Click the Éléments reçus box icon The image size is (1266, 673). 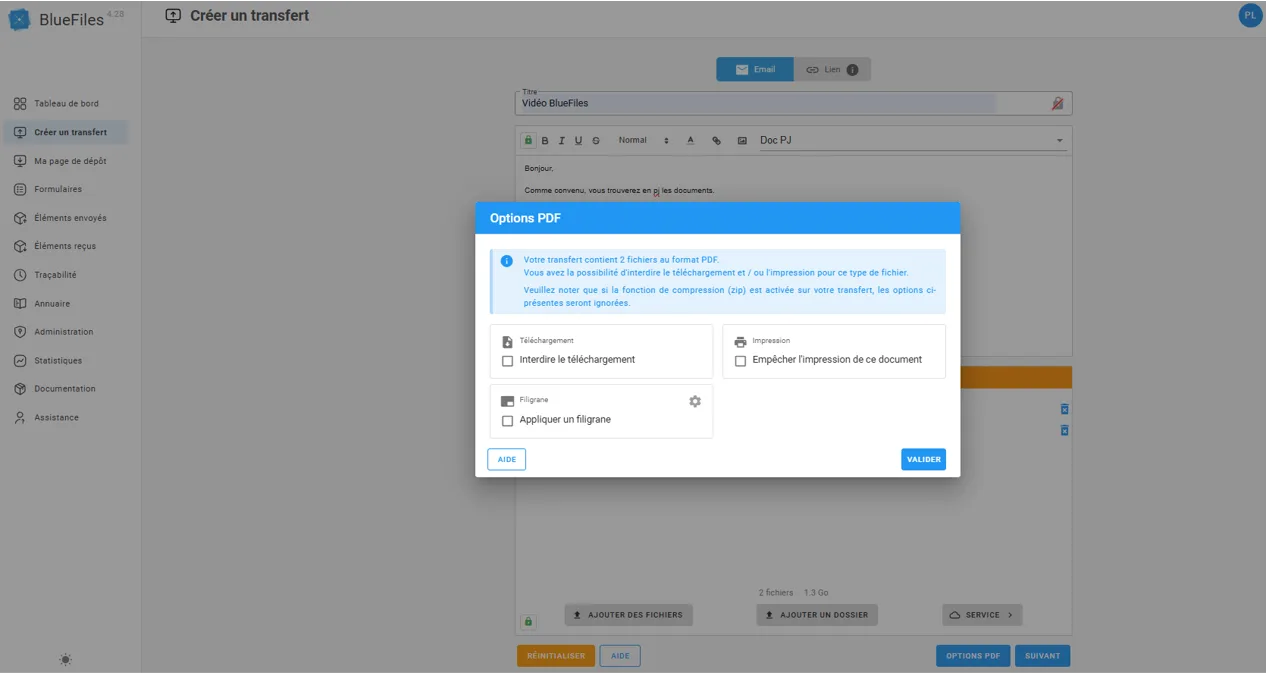tap(20, 246)
